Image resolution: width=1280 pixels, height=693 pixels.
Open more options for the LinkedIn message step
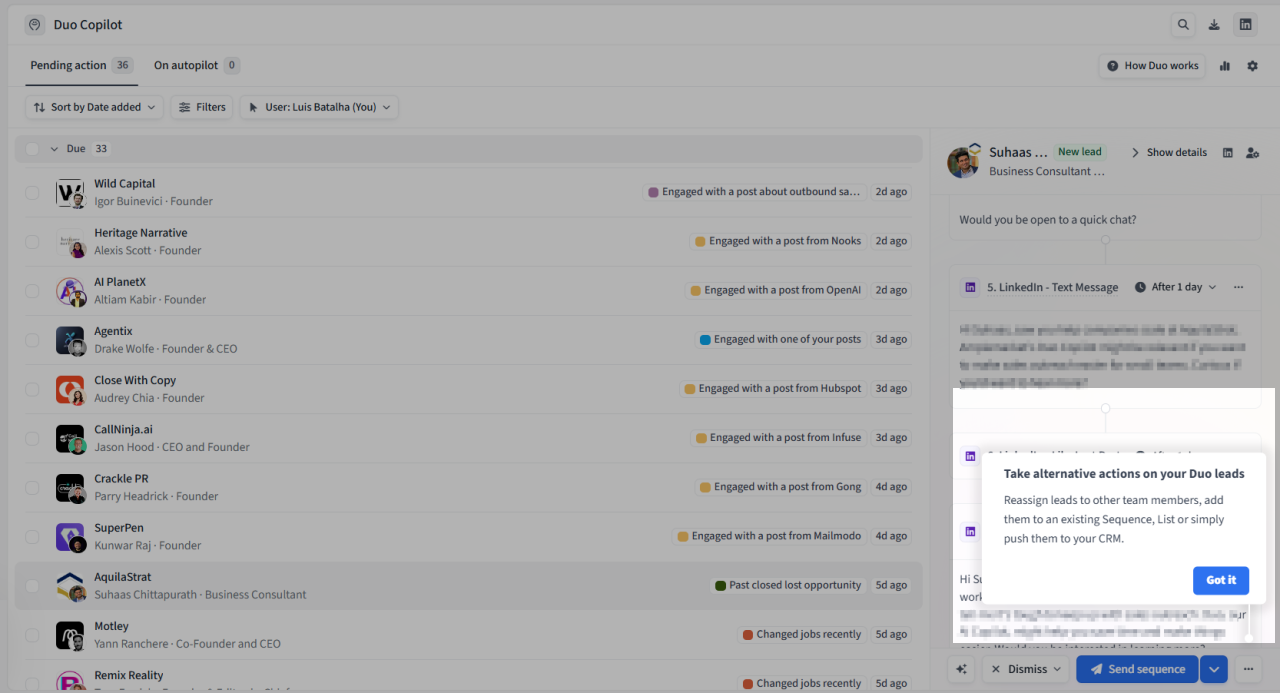pyautogui.click(x=1238, y=287)
